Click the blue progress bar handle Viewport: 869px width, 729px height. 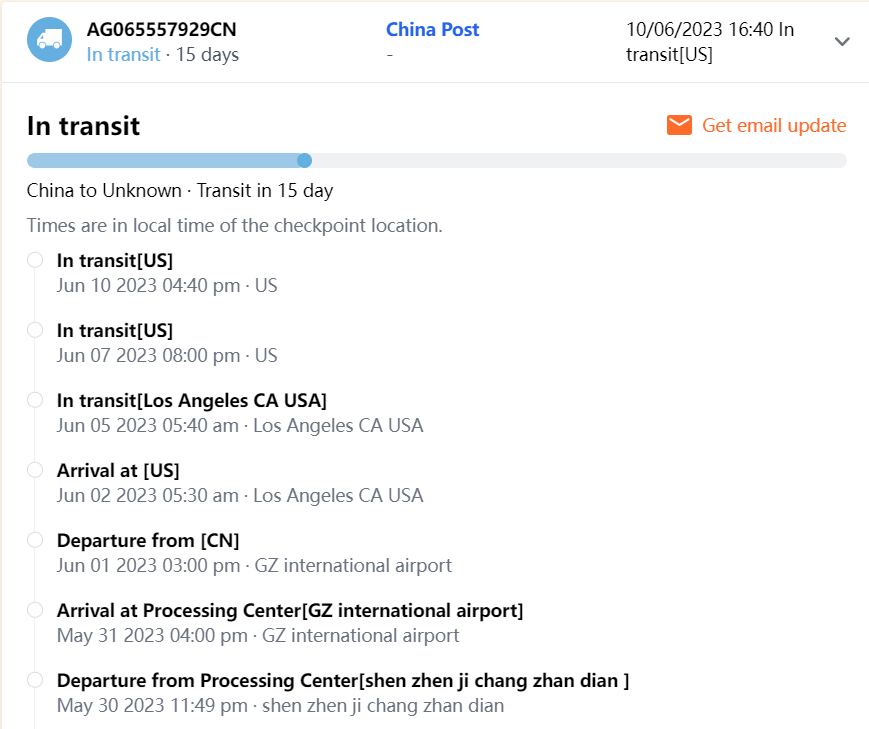[305, 160]
